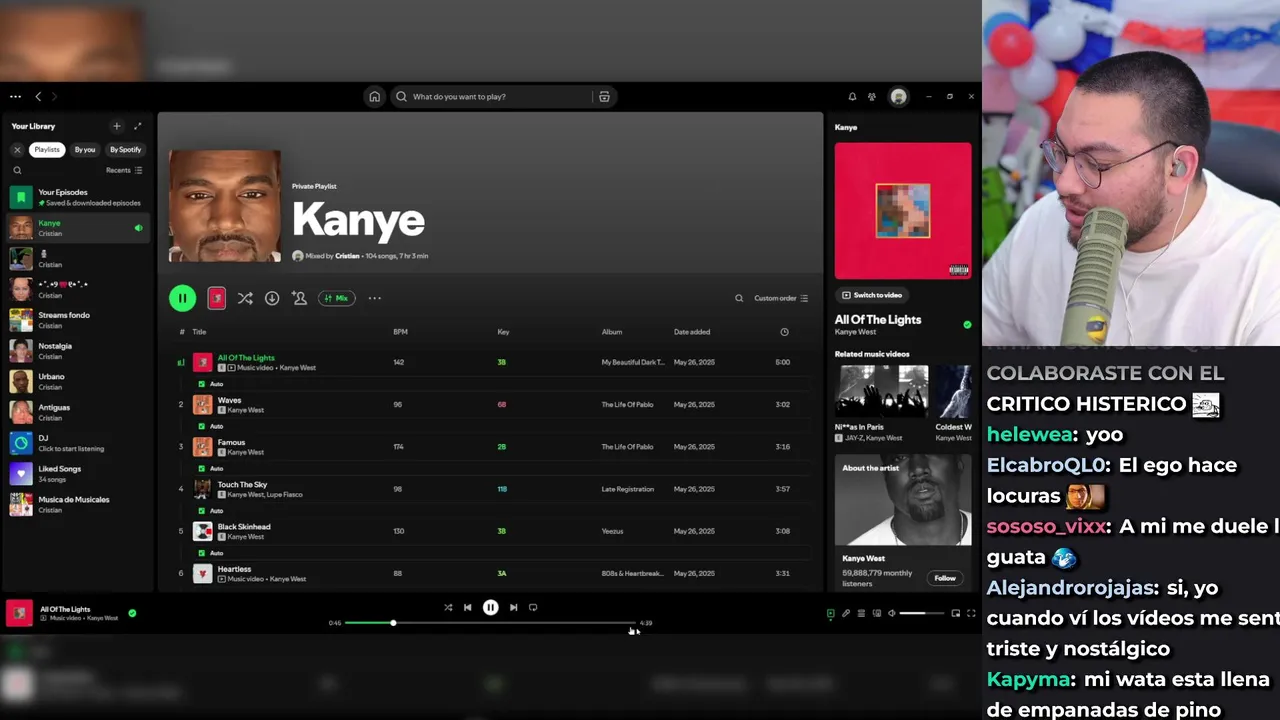Sort by the duration clock icon header
Viewport: 1280px width, 720px height.
coord(784,332)
